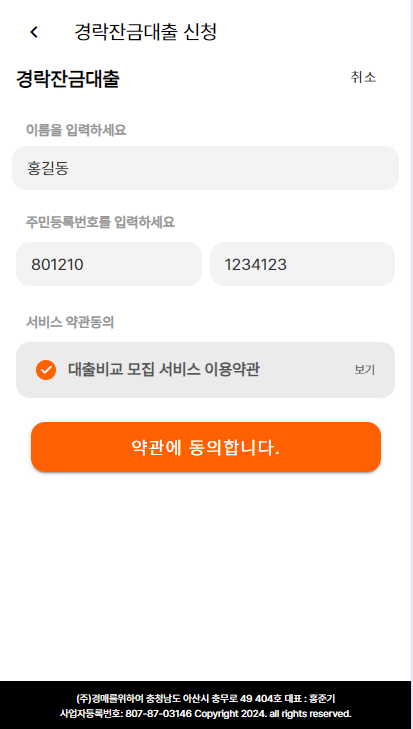Screen dimensions: 413x729
Task: Click the Copyright 2024 footer notice
Action: 273,713
